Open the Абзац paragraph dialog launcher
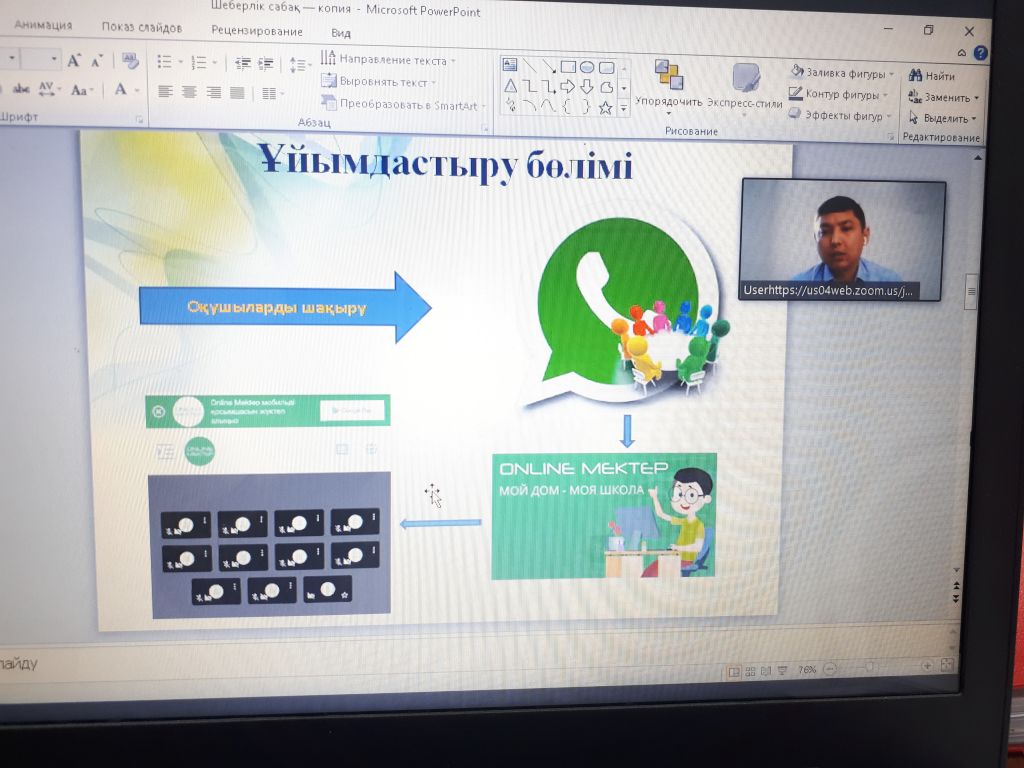Image resolution: width=1024 pixels, height=768 pixels. pos(485,129)
